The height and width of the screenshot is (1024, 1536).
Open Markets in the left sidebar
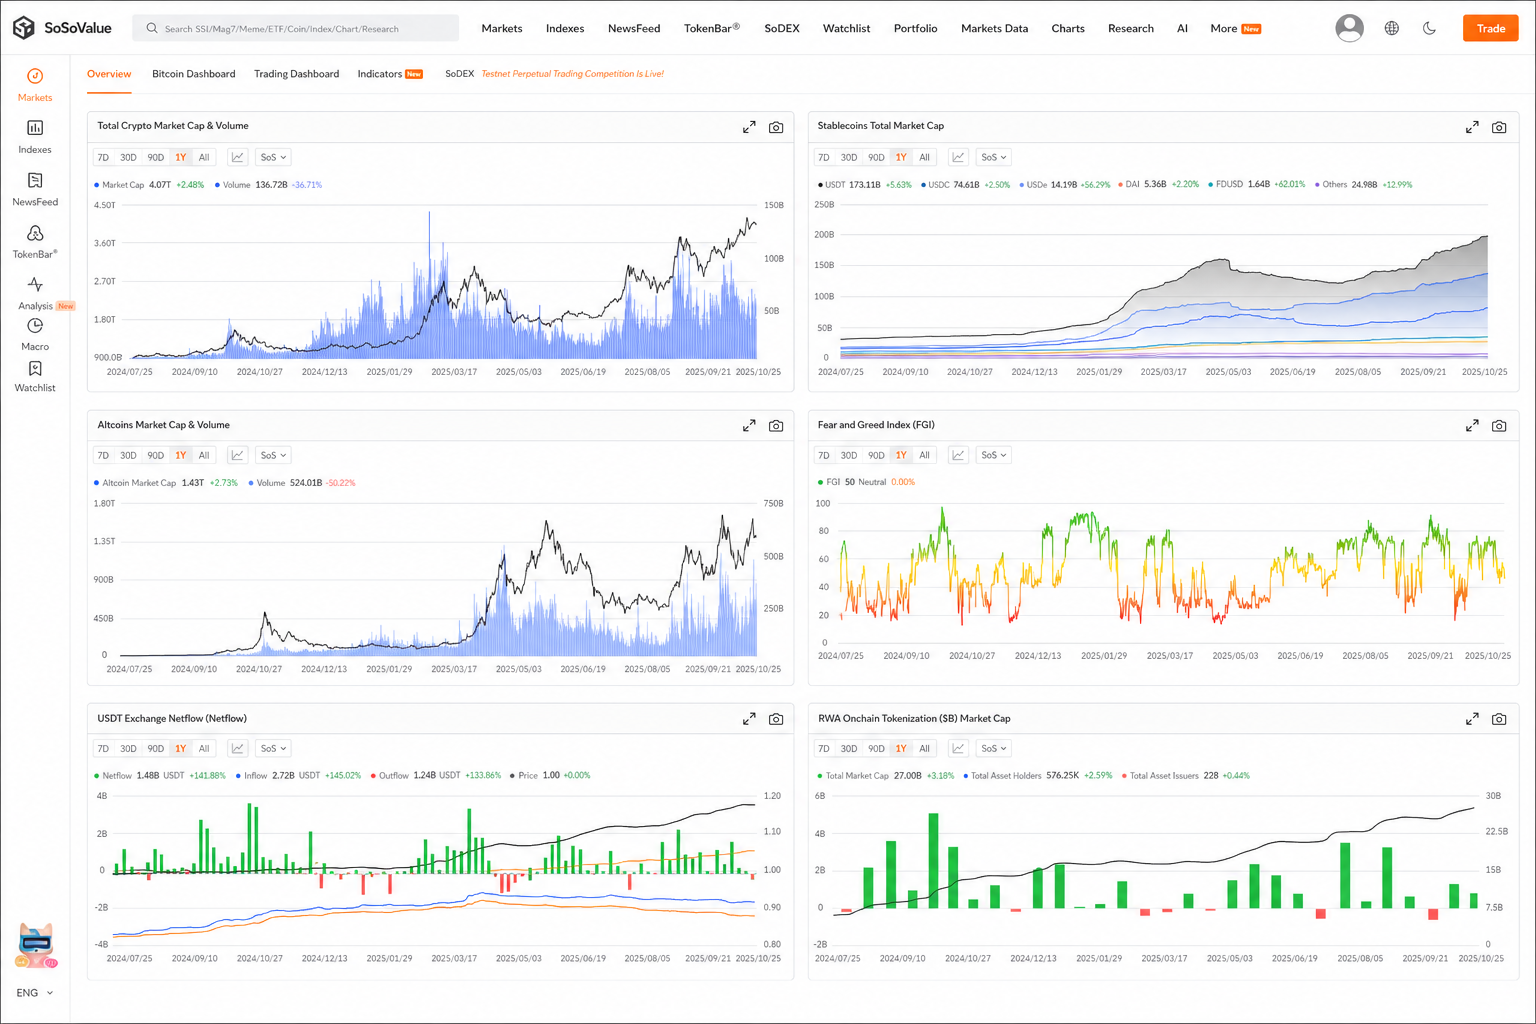point(35,85)
